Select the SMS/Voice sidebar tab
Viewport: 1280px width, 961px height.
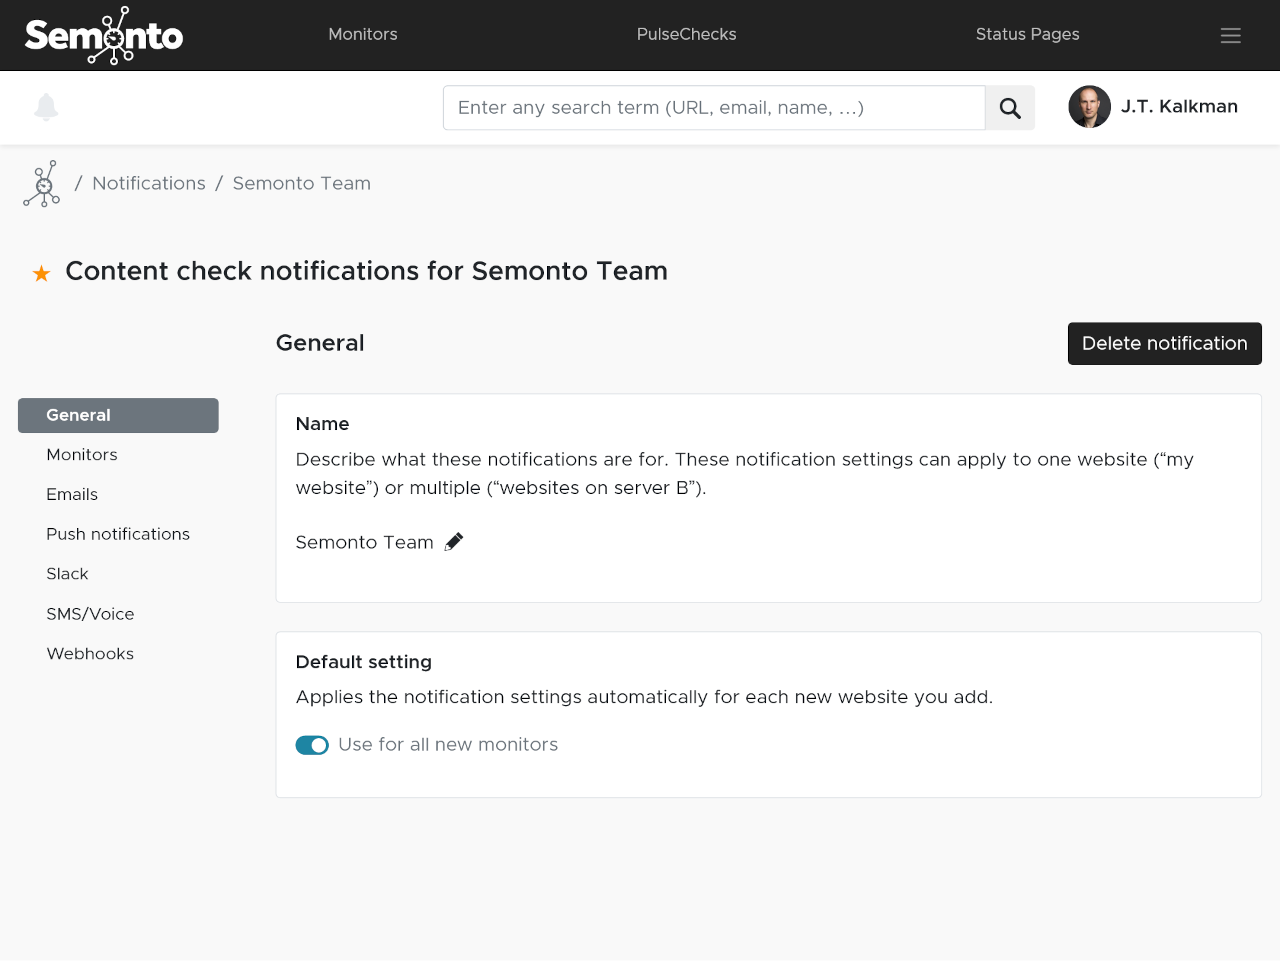(90, 614)
